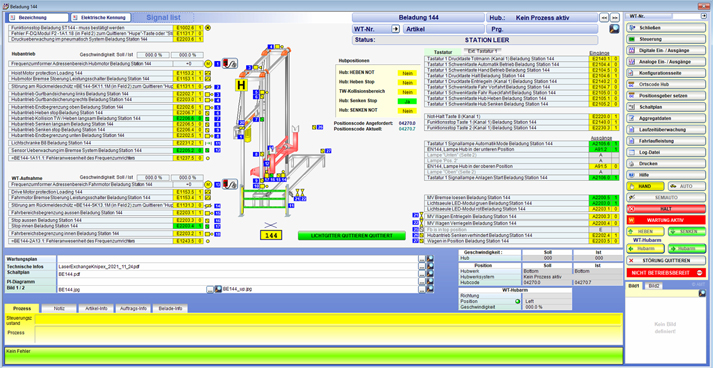Expand the WT-Nr. dropdown at top right

point(704,16)
